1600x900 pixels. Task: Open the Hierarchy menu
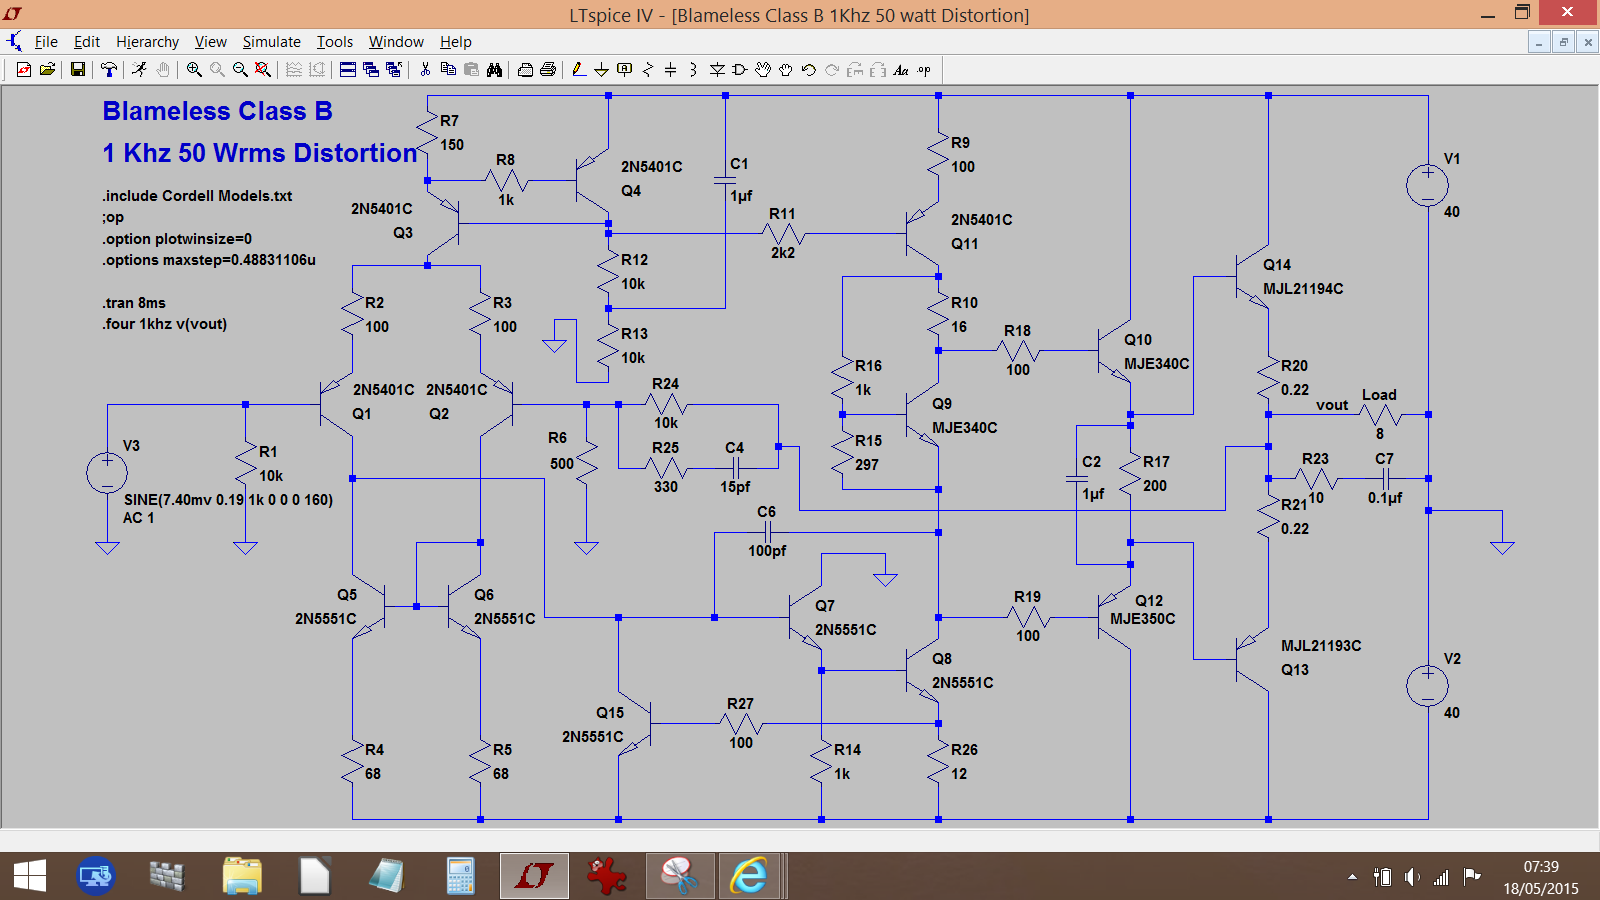(147, 42)
